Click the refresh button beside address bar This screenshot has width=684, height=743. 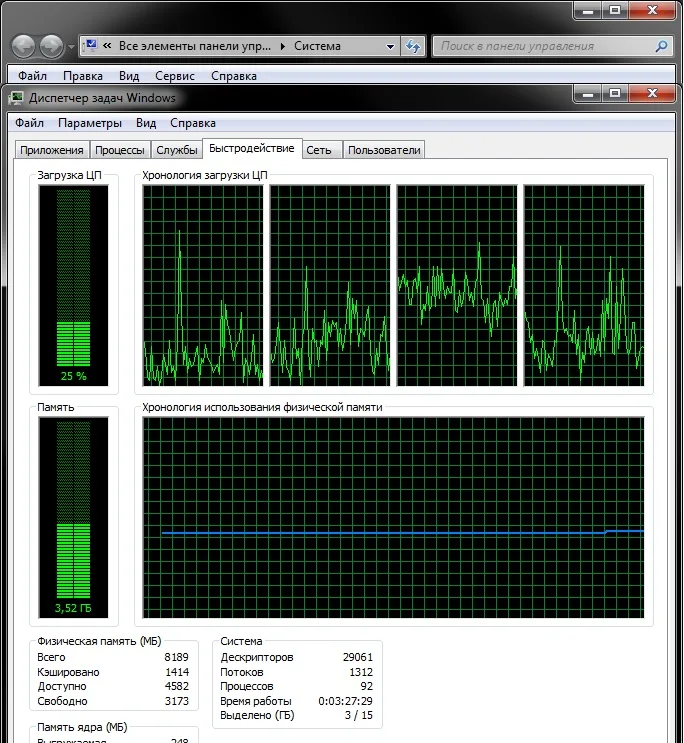pos(413,46)
